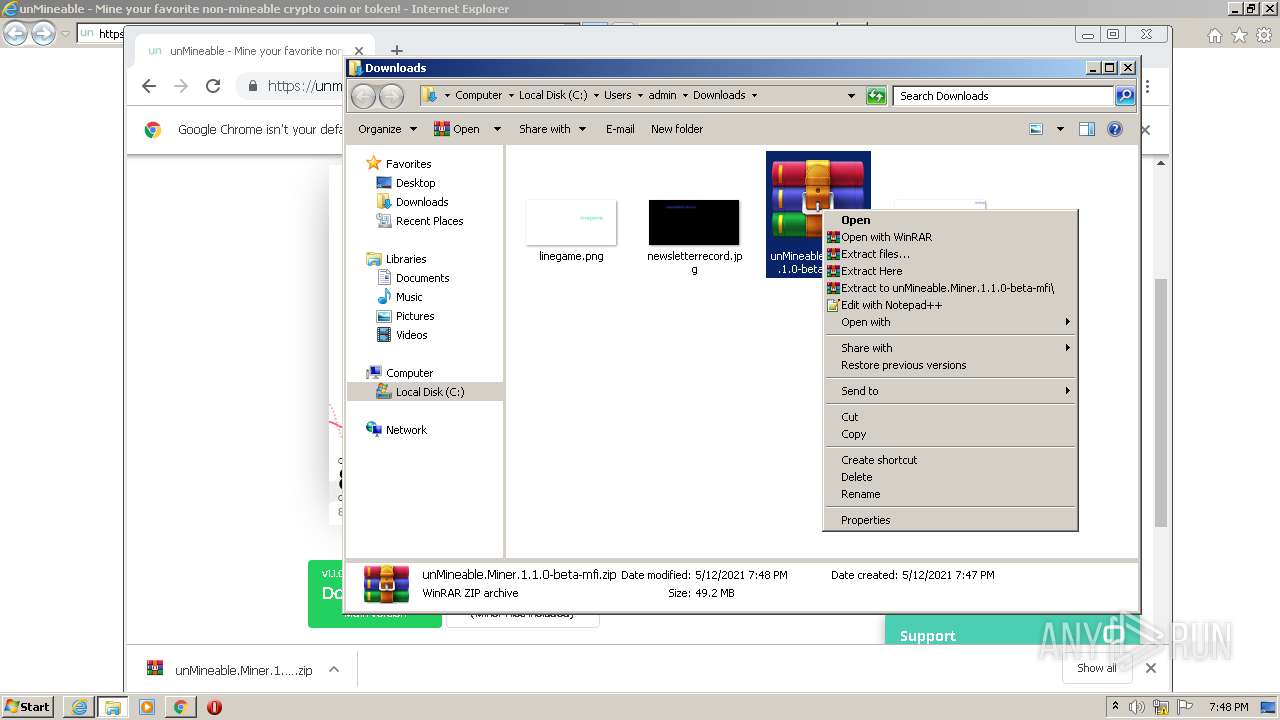Select Pictures library
This screenshot has height=720, width=1280.
[415, 316]
